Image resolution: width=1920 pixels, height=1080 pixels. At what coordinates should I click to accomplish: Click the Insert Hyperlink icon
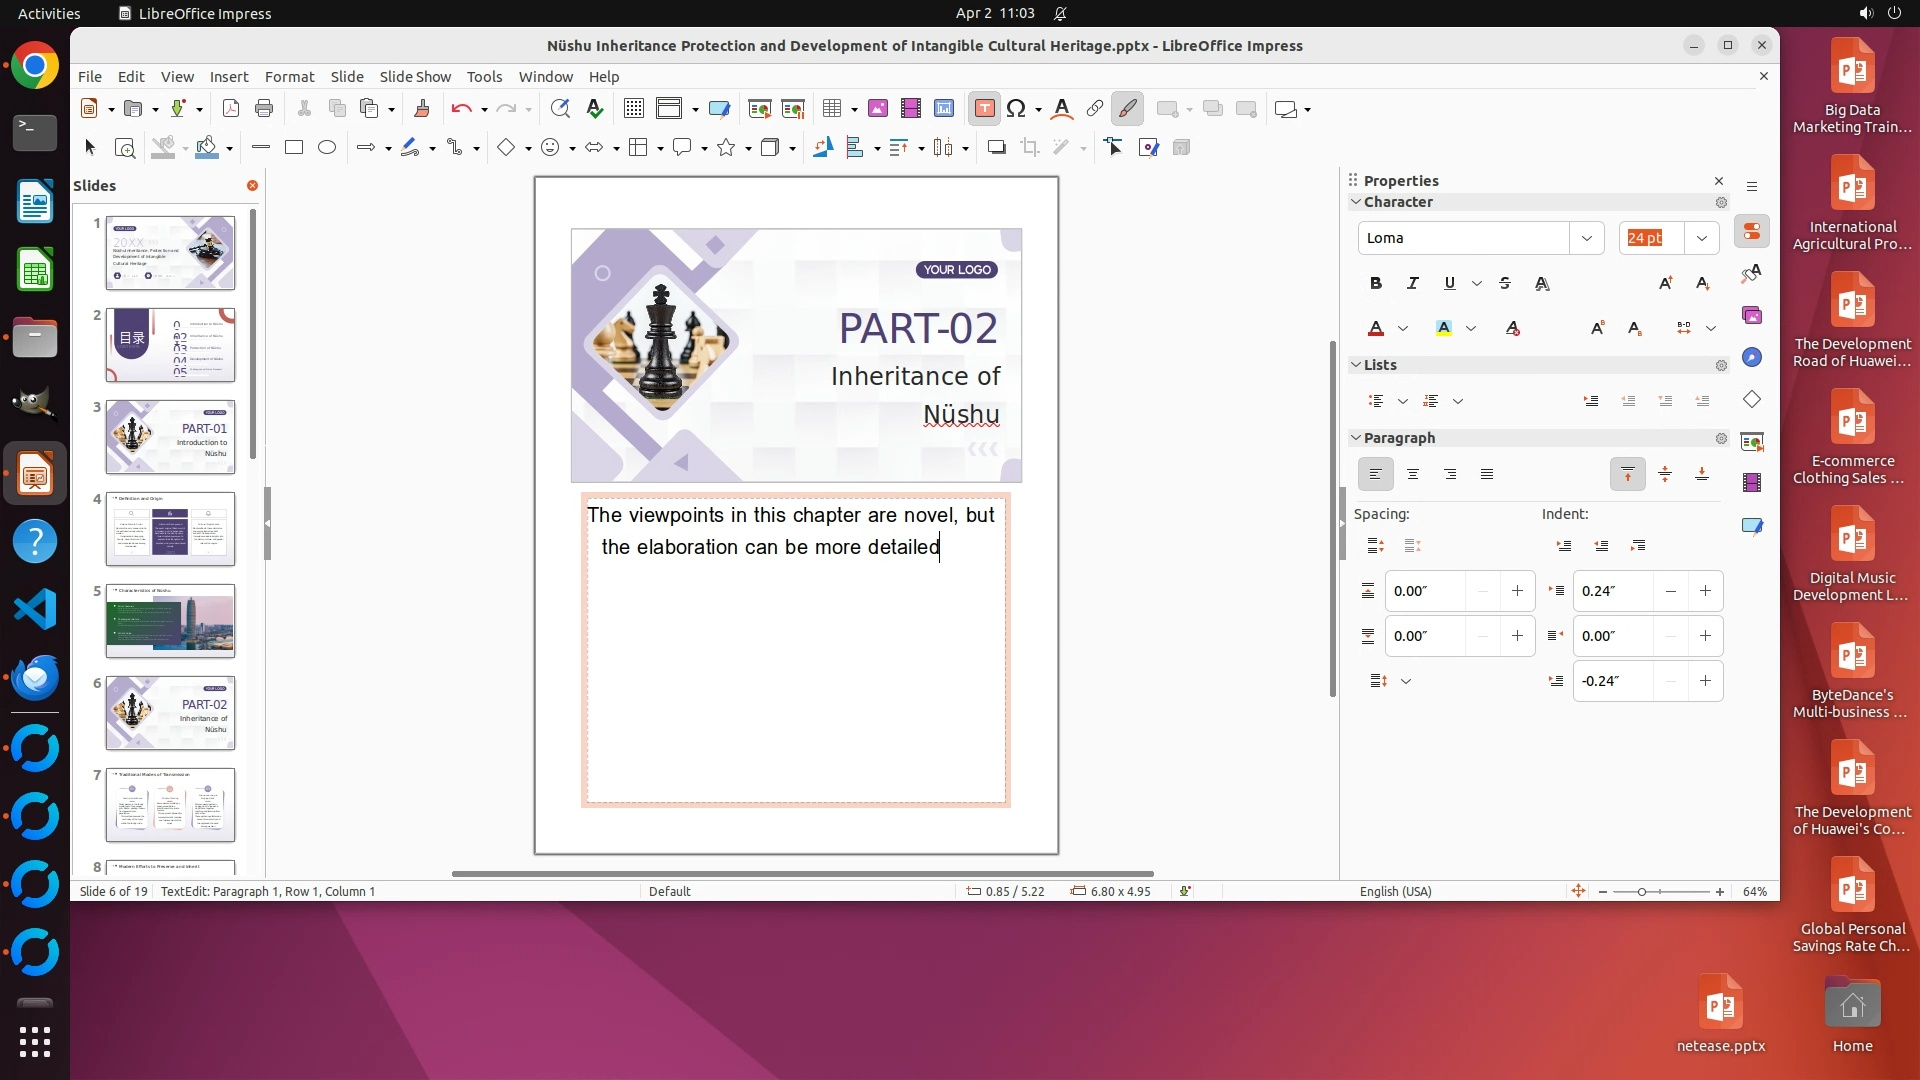tap(1094, 109)
